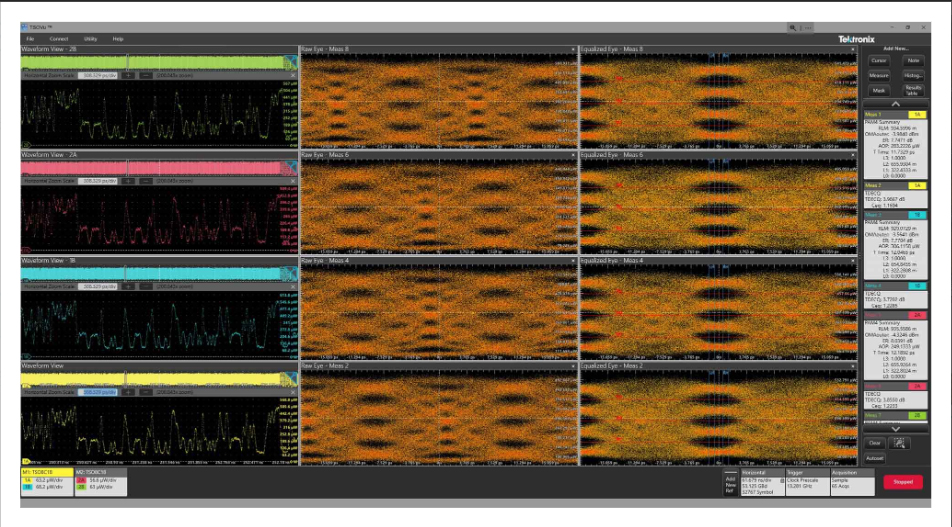Click the 2B channel swatch in M2 badge

click(81, 487)
